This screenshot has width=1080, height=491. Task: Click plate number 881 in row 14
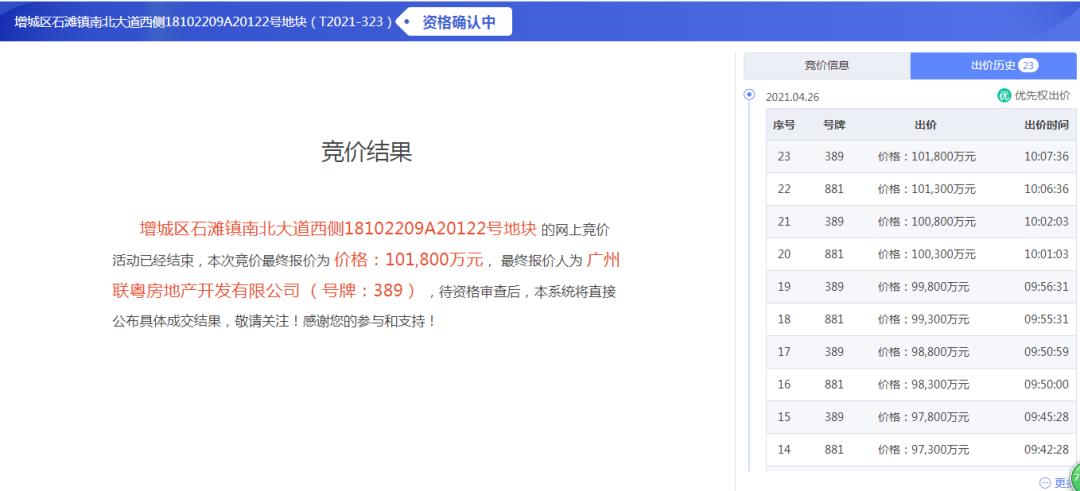834,450
